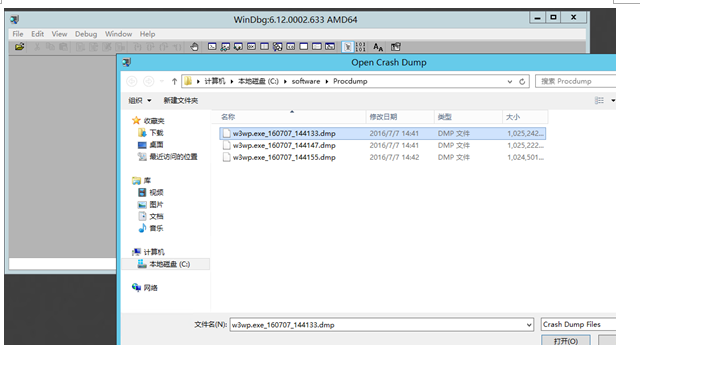Click the Options toolbar icon
The height and width of the screenshot is (368, 706).
(x=395, y=47)
